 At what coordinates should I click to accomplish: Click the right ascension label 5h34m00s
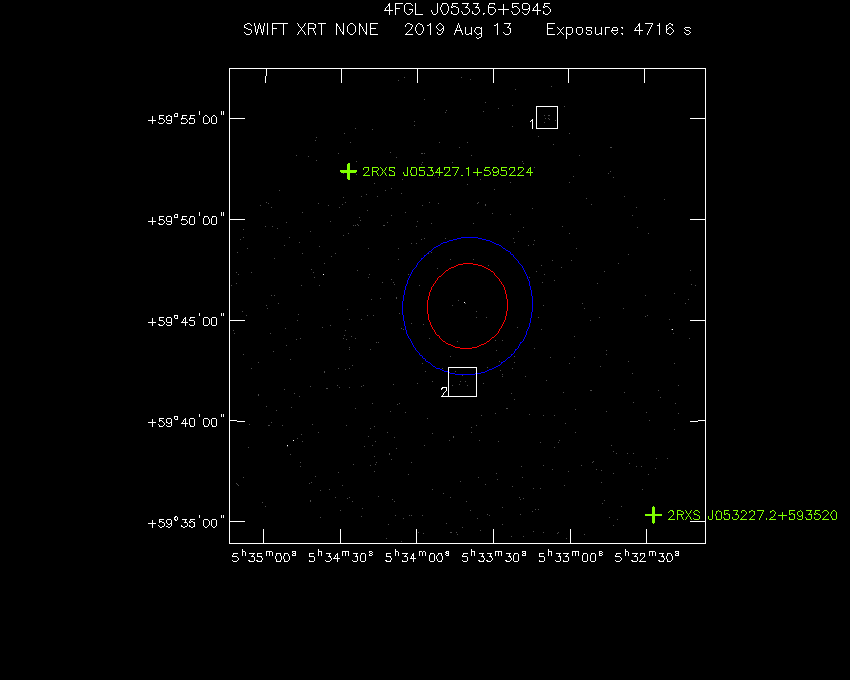pos(417,557)
